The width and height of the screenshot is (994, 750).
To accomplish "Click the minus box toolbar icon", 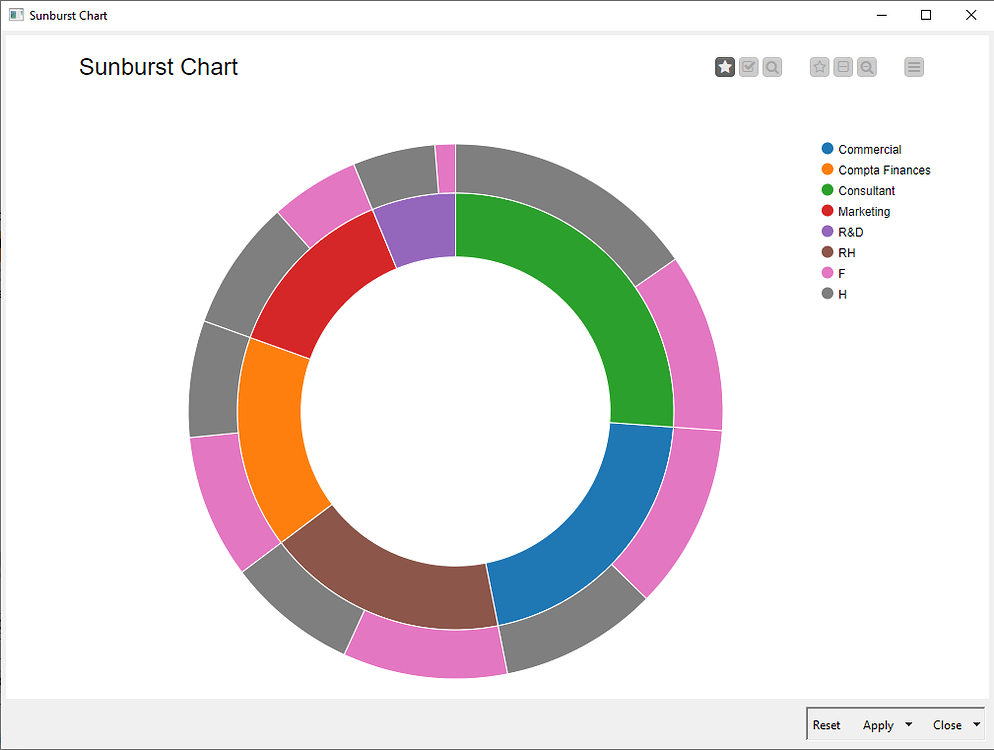I will click(843, 67).
